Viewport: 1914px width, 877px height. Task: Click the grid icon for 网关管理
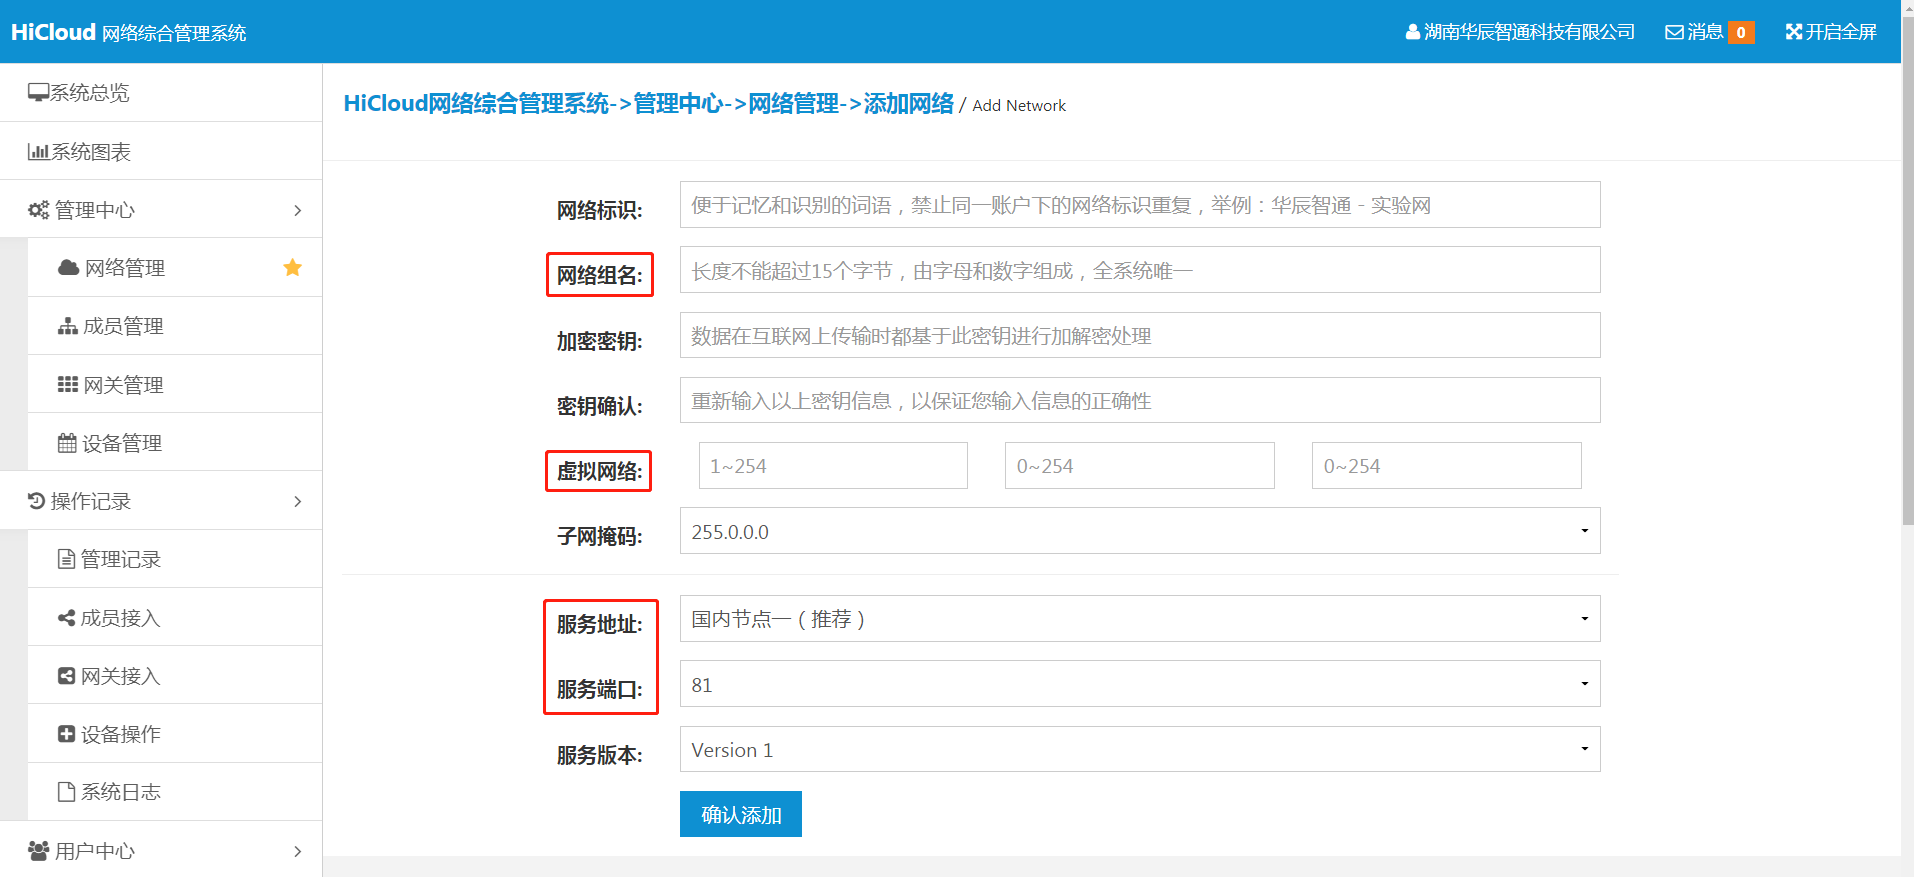(67, 385)
